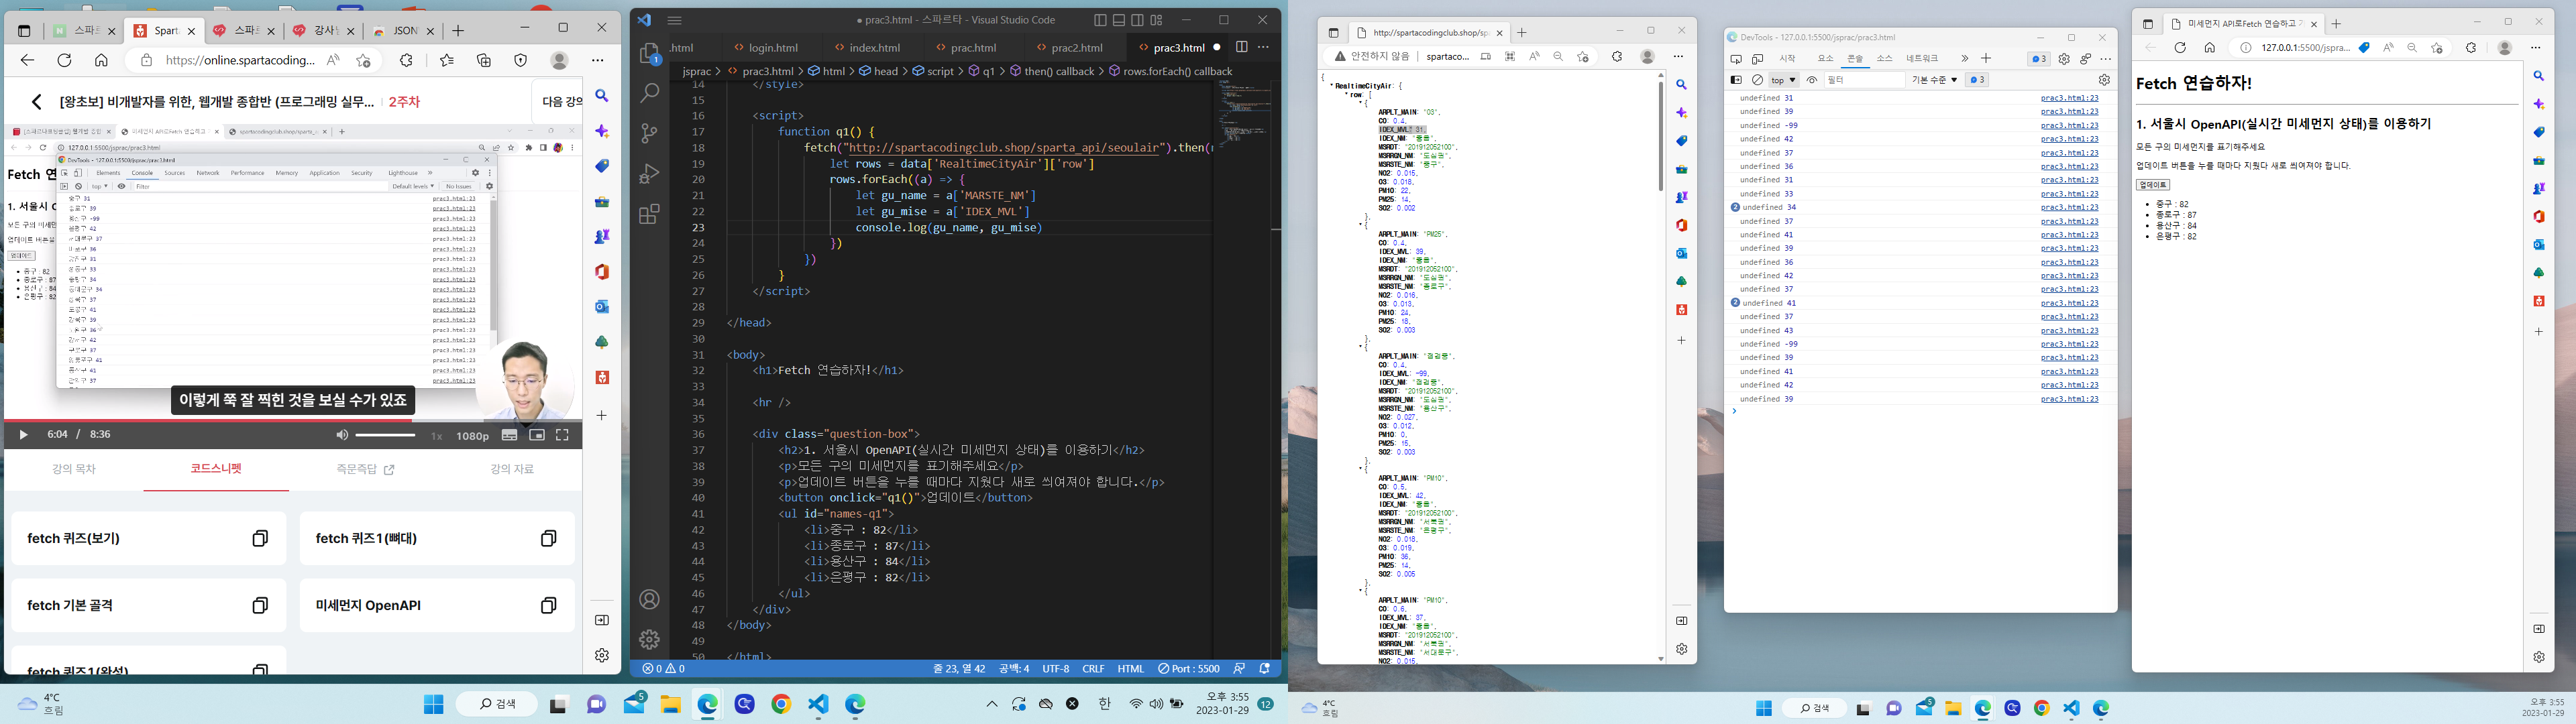The height and width of the screenshot is (724, 2576).
Task: Toggle device emulation icon in DevTools
Action: [1758, 59]
